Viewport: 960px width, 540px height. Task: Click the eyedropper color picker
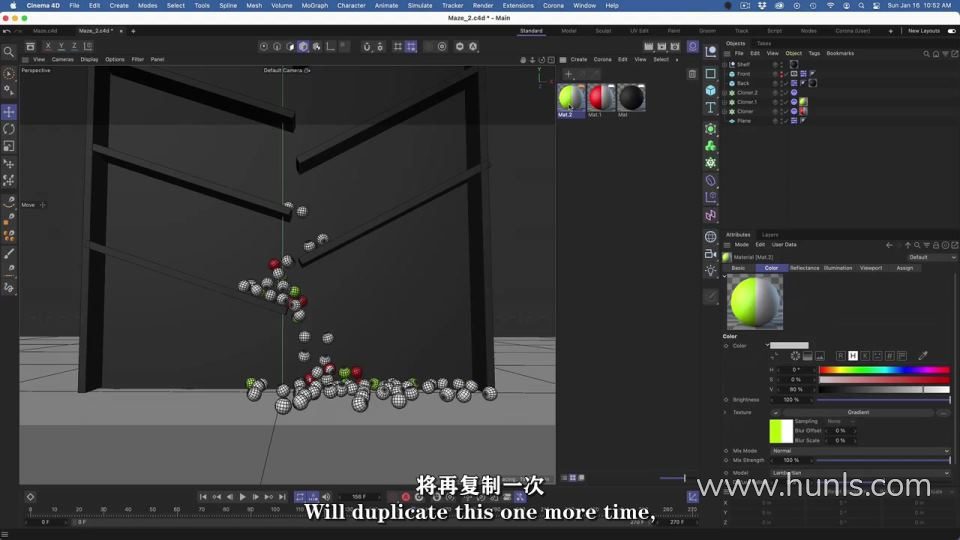click(923, 356)
